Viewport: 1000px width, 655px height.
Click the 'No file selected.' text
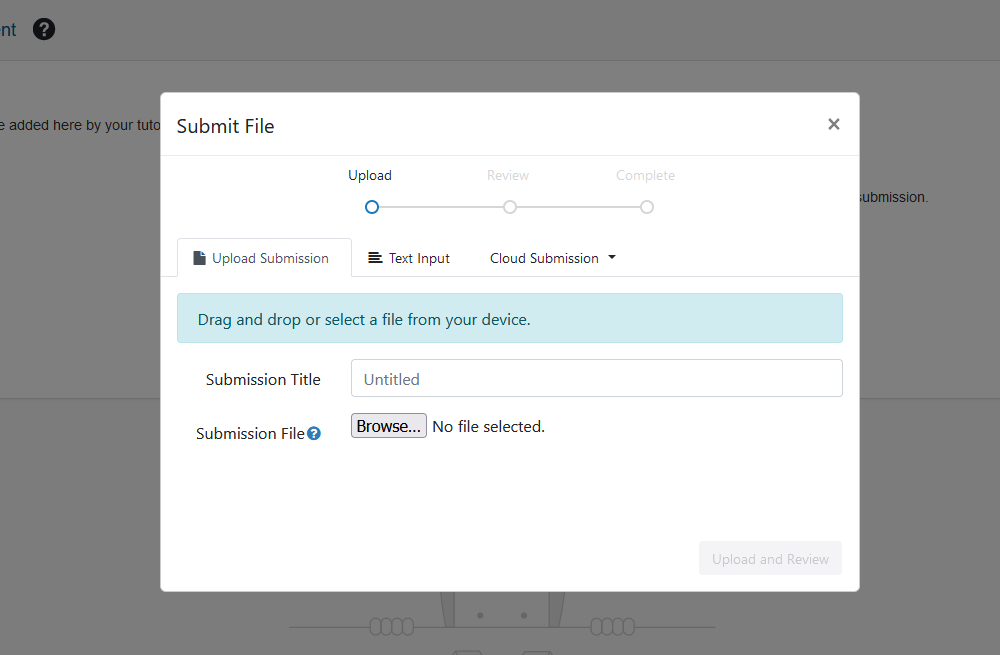click(x=488, y=426)
